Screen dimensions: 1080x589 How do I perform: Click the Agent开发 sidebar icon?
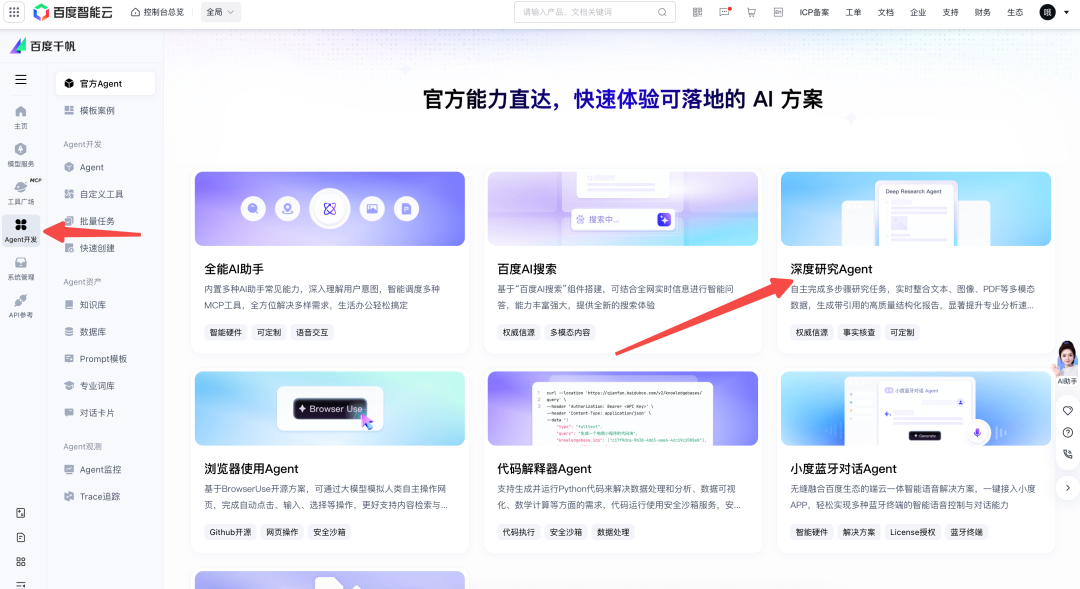(21, 230)
